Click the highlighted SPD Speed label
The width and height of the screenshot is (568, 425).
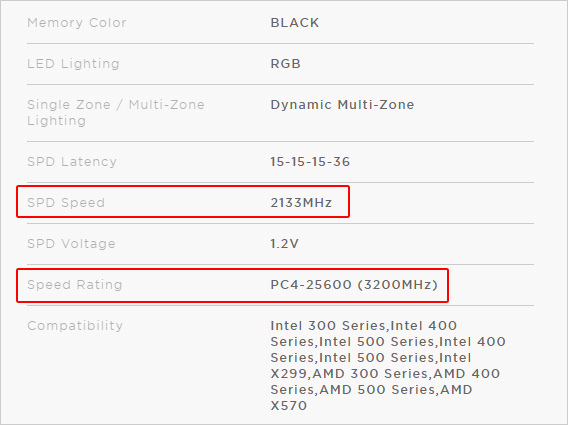coord(66,203)
